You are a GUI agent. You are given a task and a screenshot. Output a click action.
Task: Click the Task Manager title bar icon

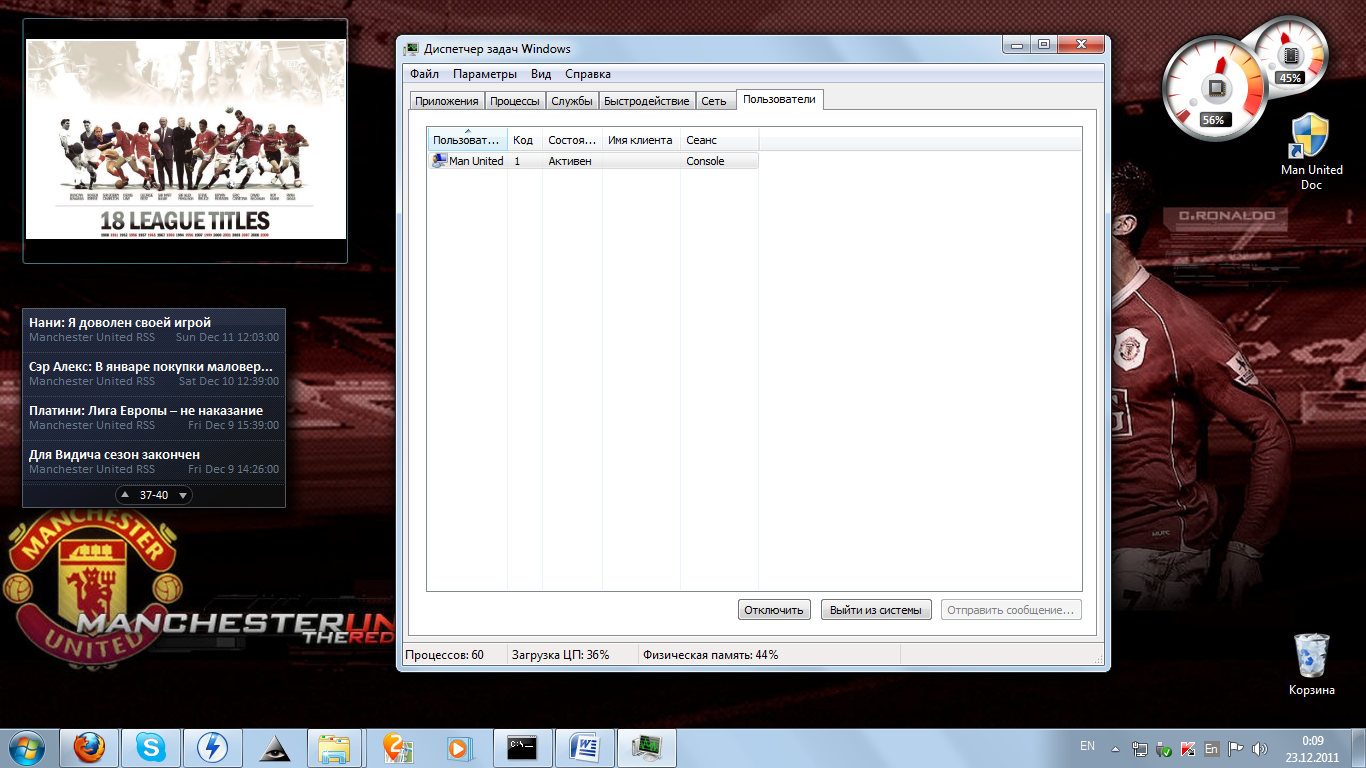pyautogui.click(x=411, y=49)
